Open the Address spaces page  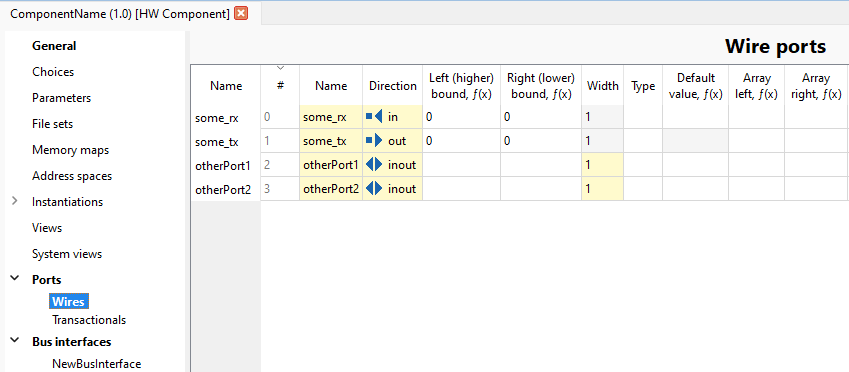point(72,175)
